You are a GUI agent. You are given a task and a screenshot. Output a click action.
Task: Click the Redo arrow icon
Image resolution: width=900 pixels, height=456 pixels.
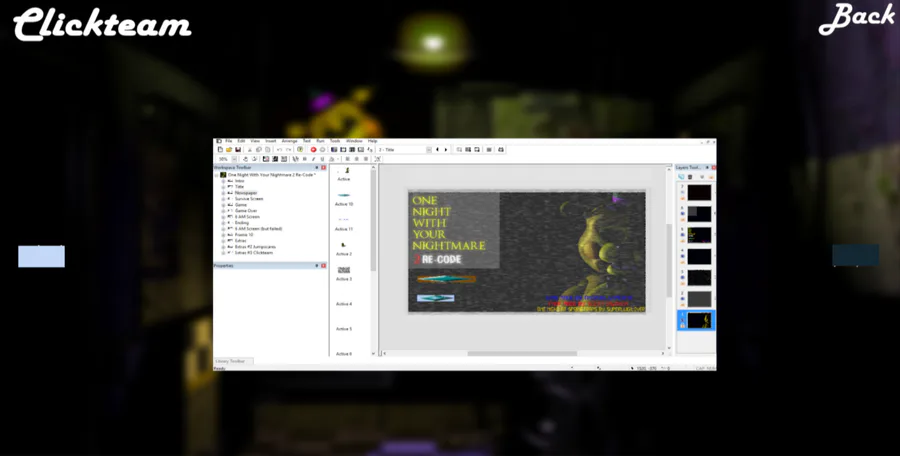[x=289, y=149]
